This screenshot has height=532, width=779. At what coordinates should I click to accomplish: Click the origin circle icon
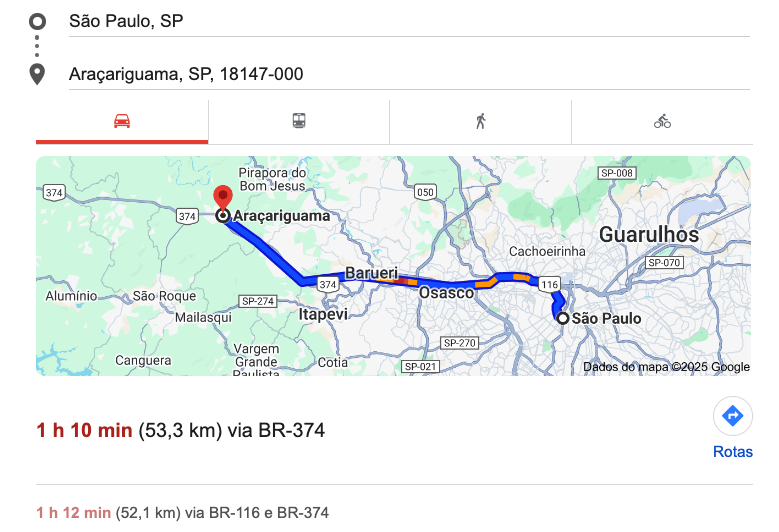38,21
